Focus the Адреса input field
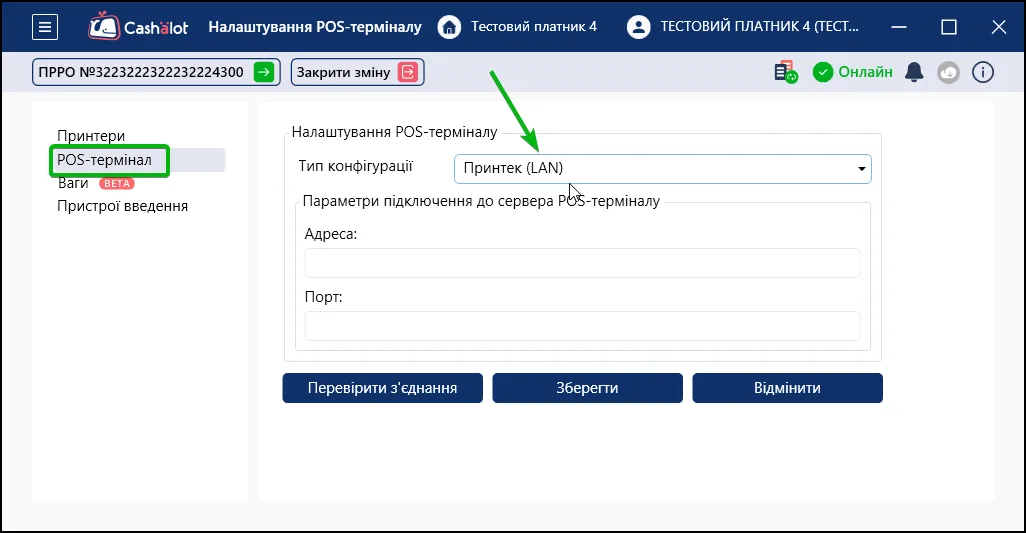The height and width of the screenshot is (533, 1026). 582,263
